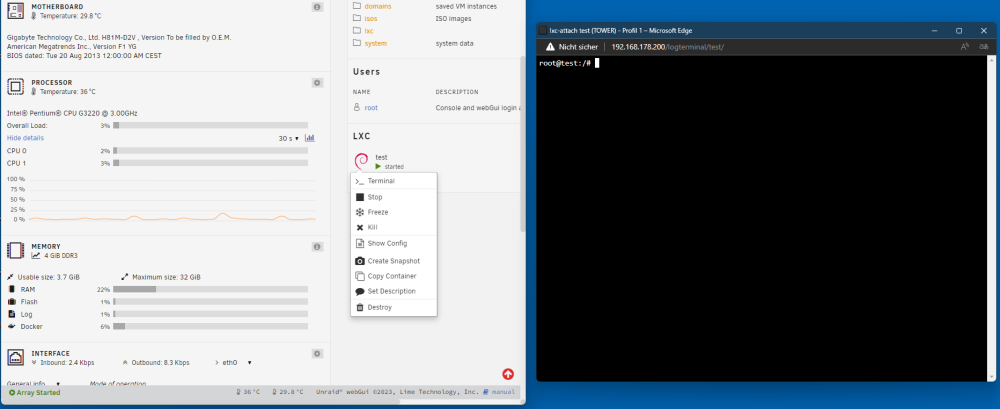The width and height of the screenshot is (1000, 409).
Task: Click the read aloud icon in Edge
Action: click(965, 47)
